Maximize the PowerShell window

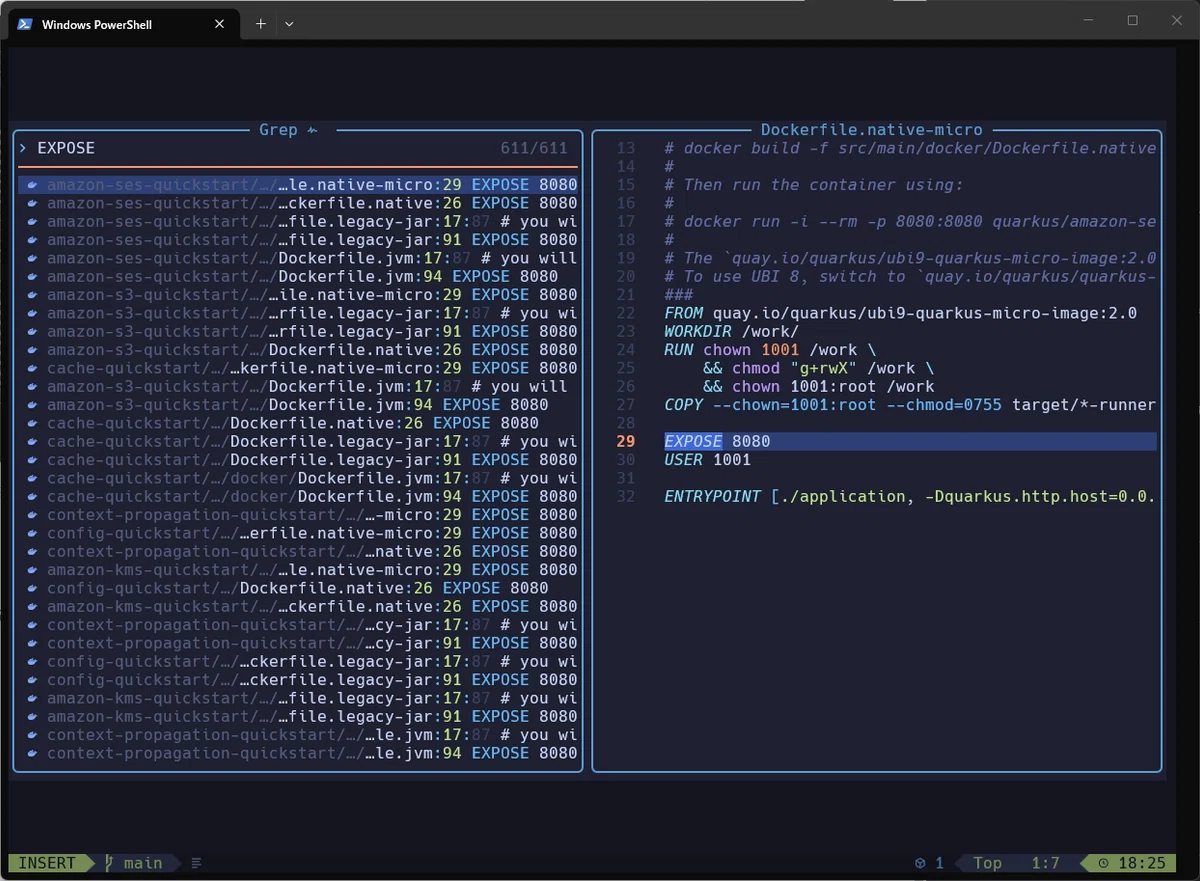pyautogui.click(x=1133, y=20)
